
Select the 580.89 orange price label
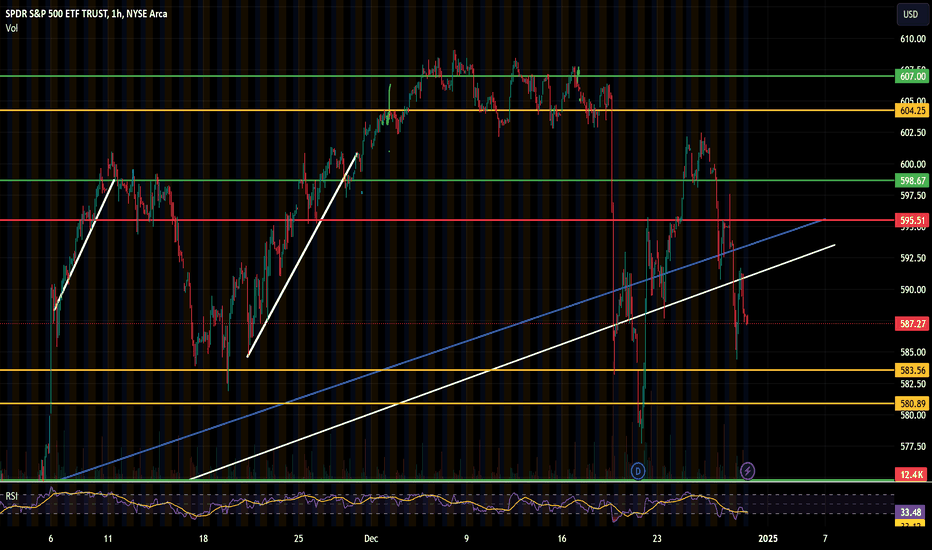click(912, 404)
